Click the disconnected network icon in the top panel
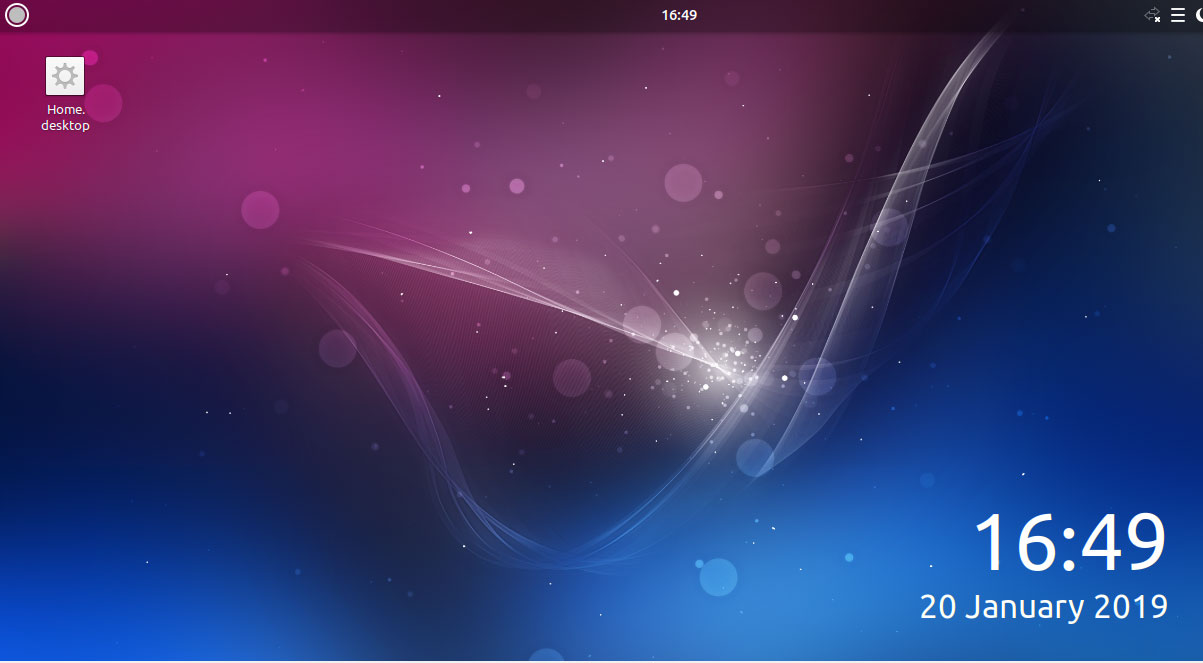Image resolution: width=1203 pixels, height=663 pixels. click(x=1152, y=14)
